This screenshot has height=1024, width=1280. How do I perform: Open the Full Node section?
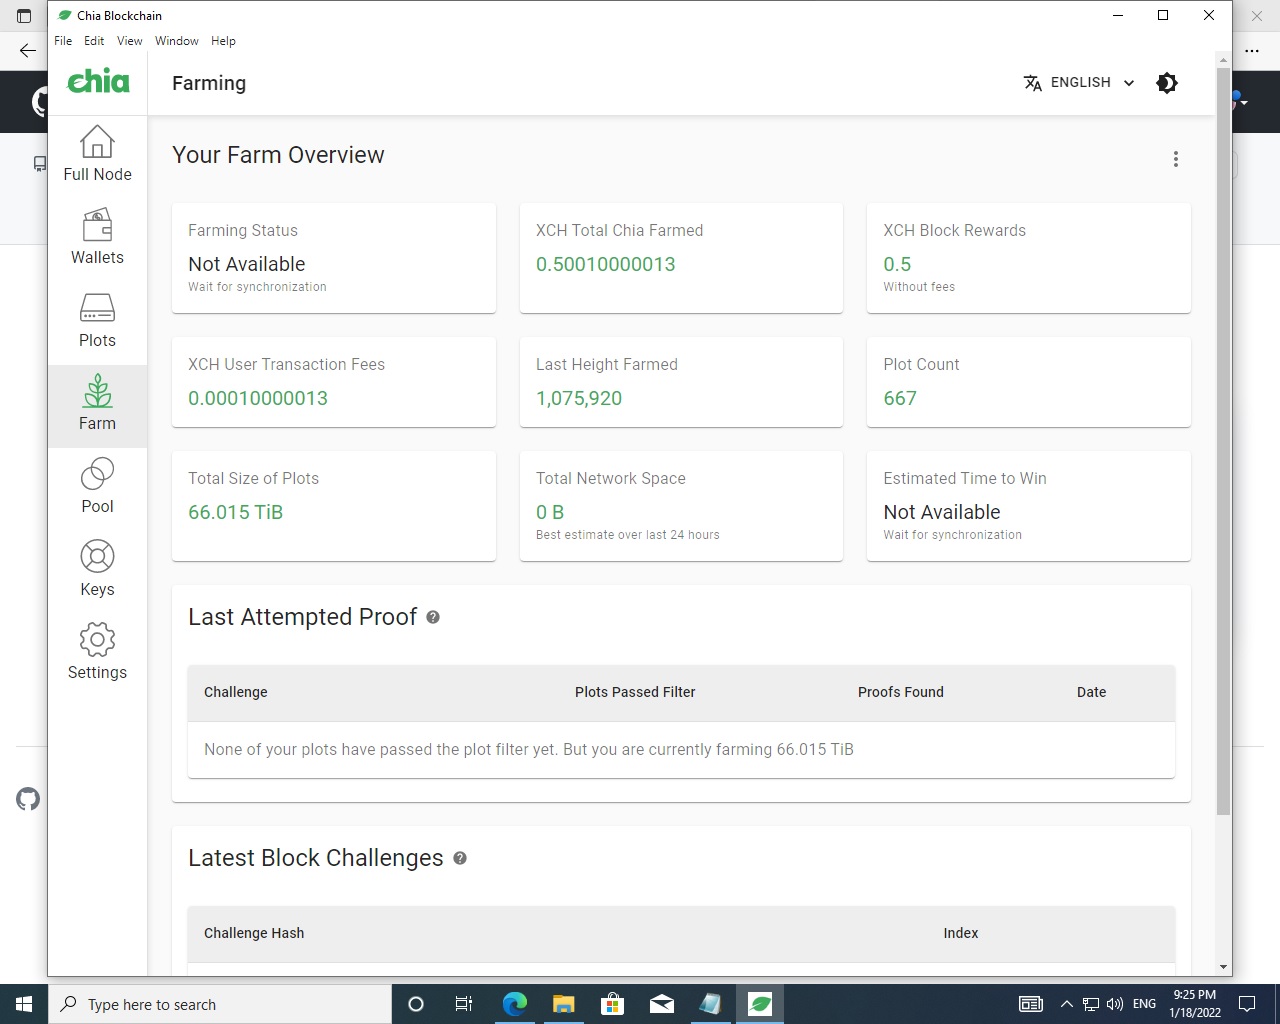[x=97, y=154]
